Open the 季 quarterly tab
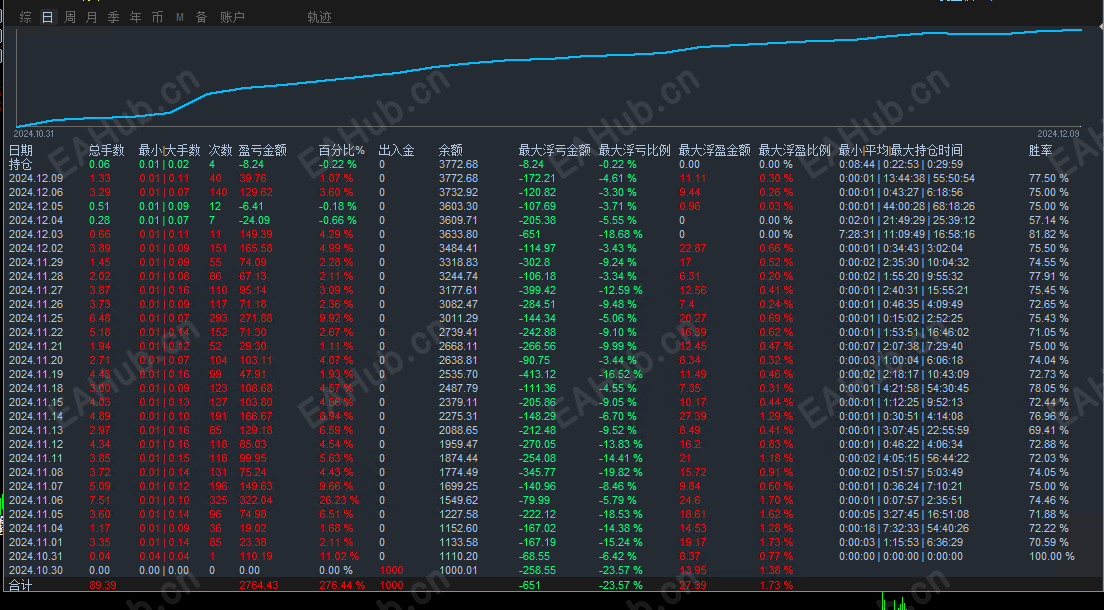1104x610 pixels. (x=113, y=17)
